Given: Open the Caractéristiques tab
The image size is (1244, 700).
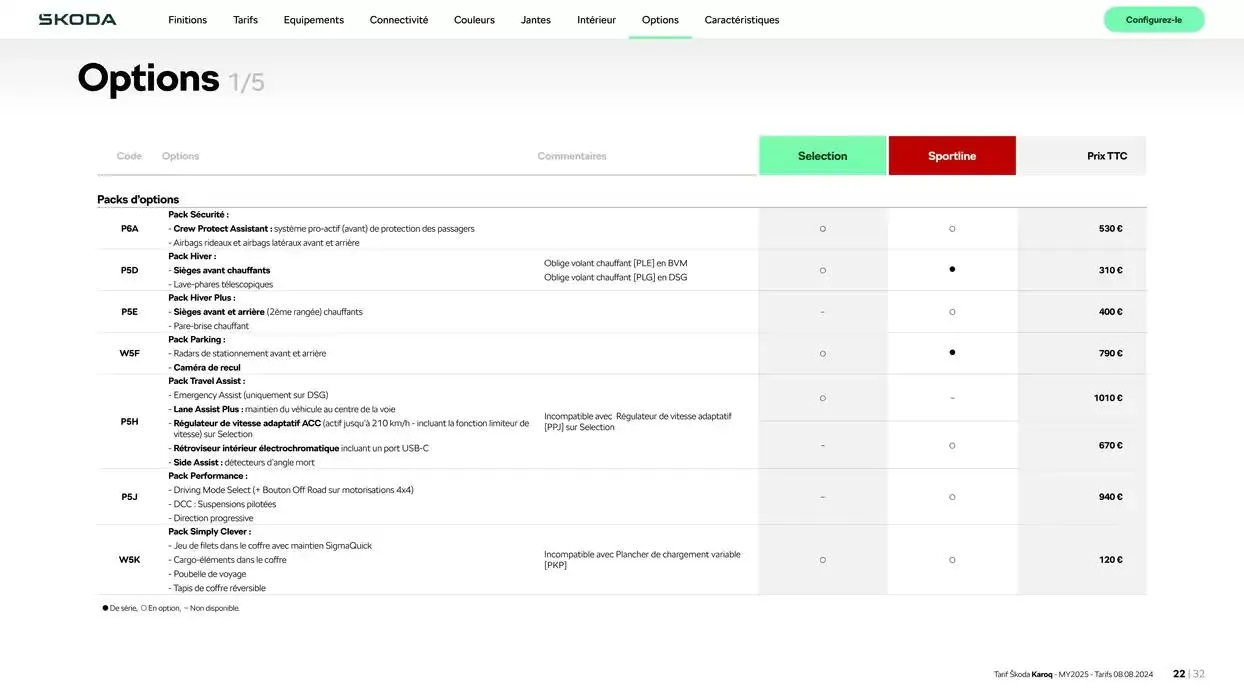Looking at the screenshot, I should [741, 20].
